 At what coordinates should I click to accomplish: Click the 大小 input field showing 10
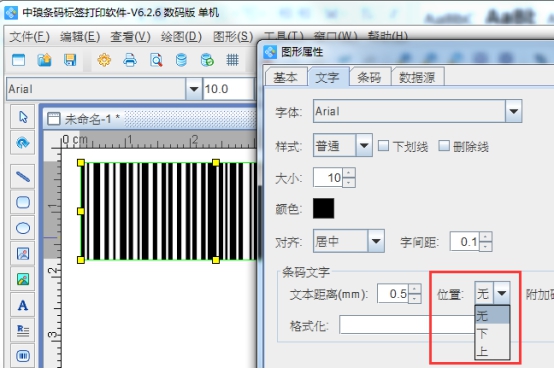tap(328, 177)
